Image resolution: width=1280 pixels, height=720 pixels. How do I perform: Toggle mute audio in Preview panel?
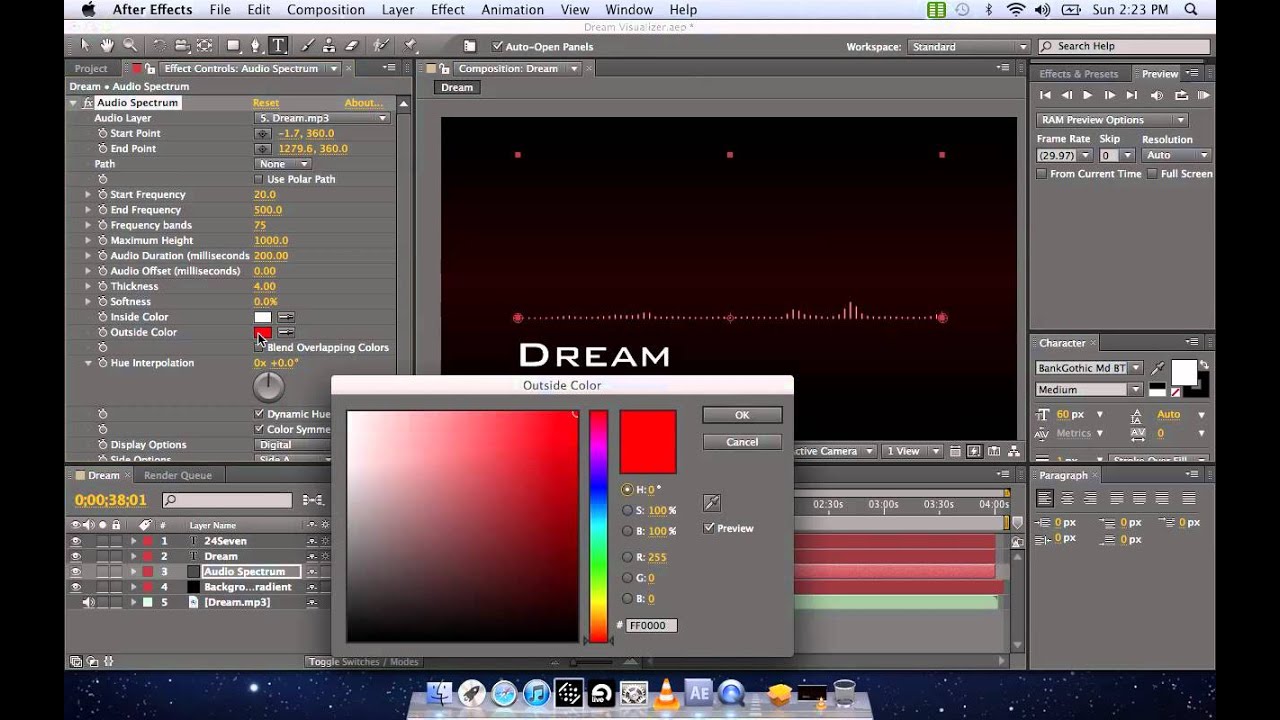pyautogui.click(x=1157, y=95)
